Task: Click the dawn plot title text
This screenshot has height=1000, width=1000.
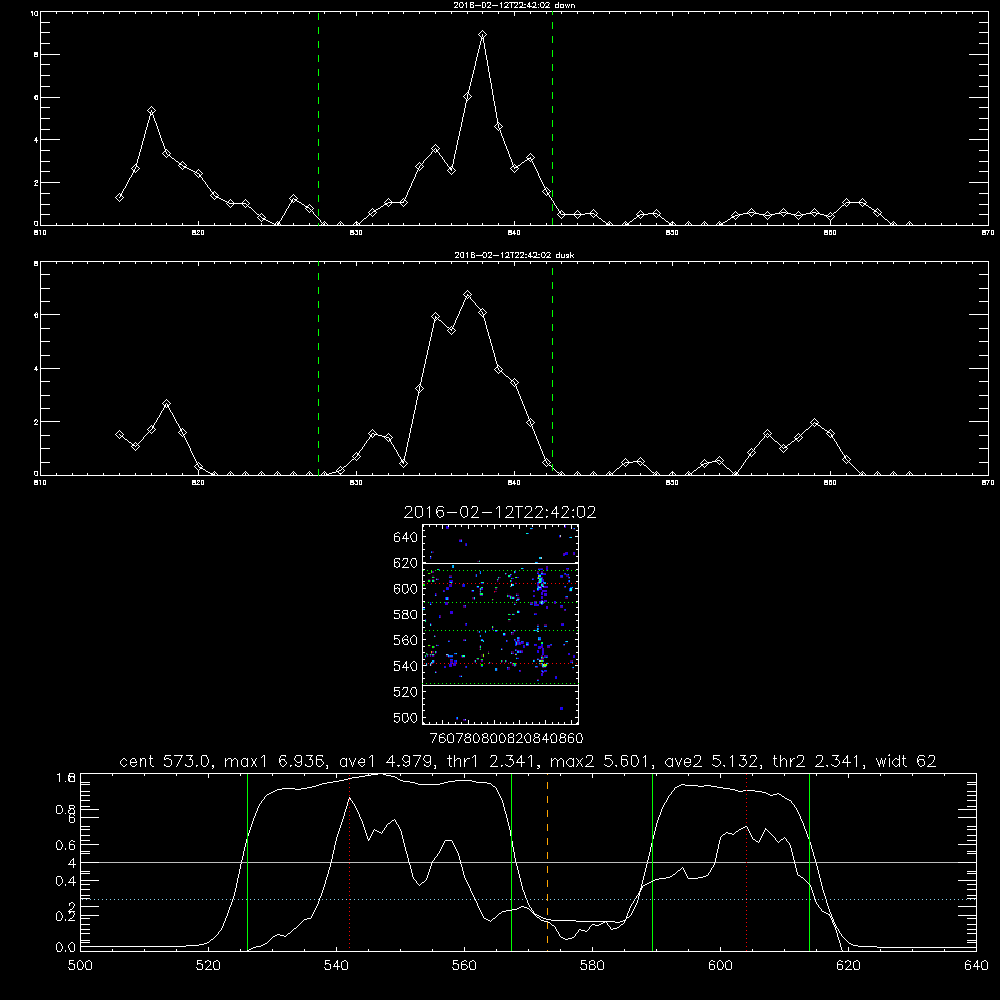Action: 513,4
